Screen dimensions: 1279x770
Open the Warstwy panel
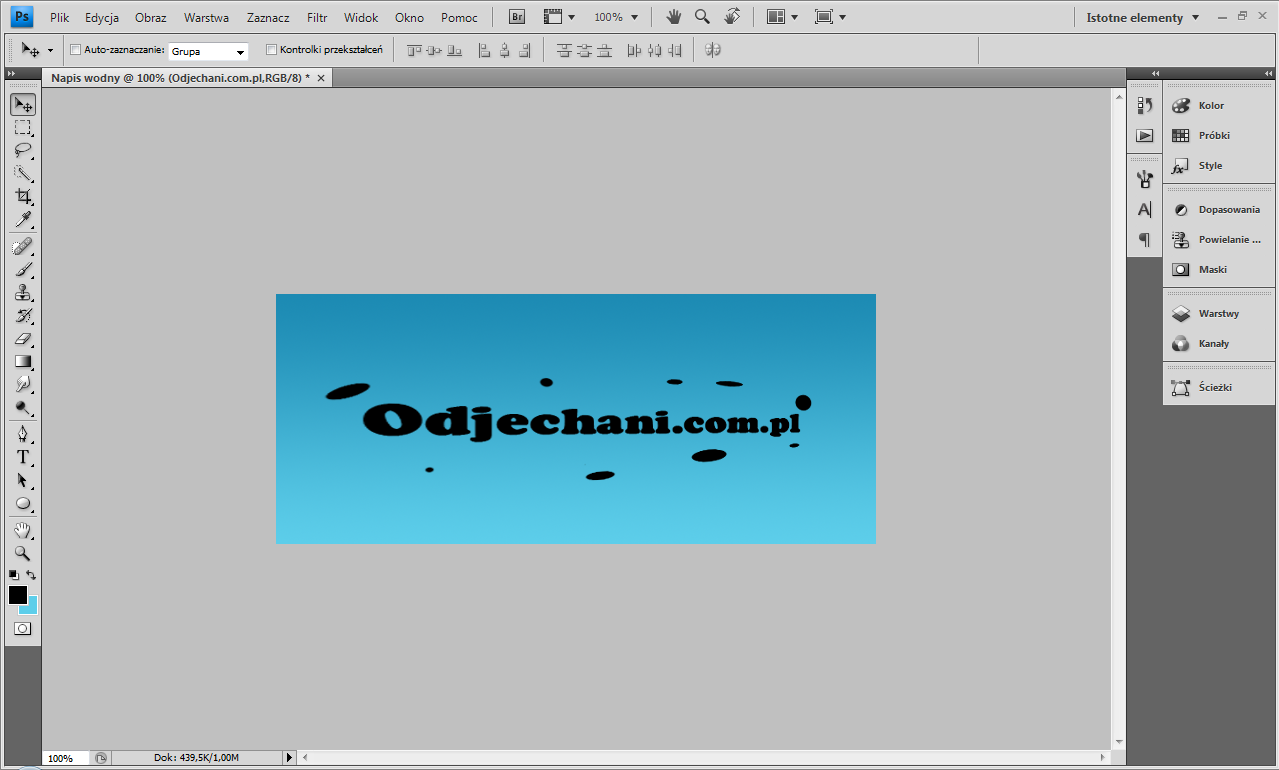1218,313
